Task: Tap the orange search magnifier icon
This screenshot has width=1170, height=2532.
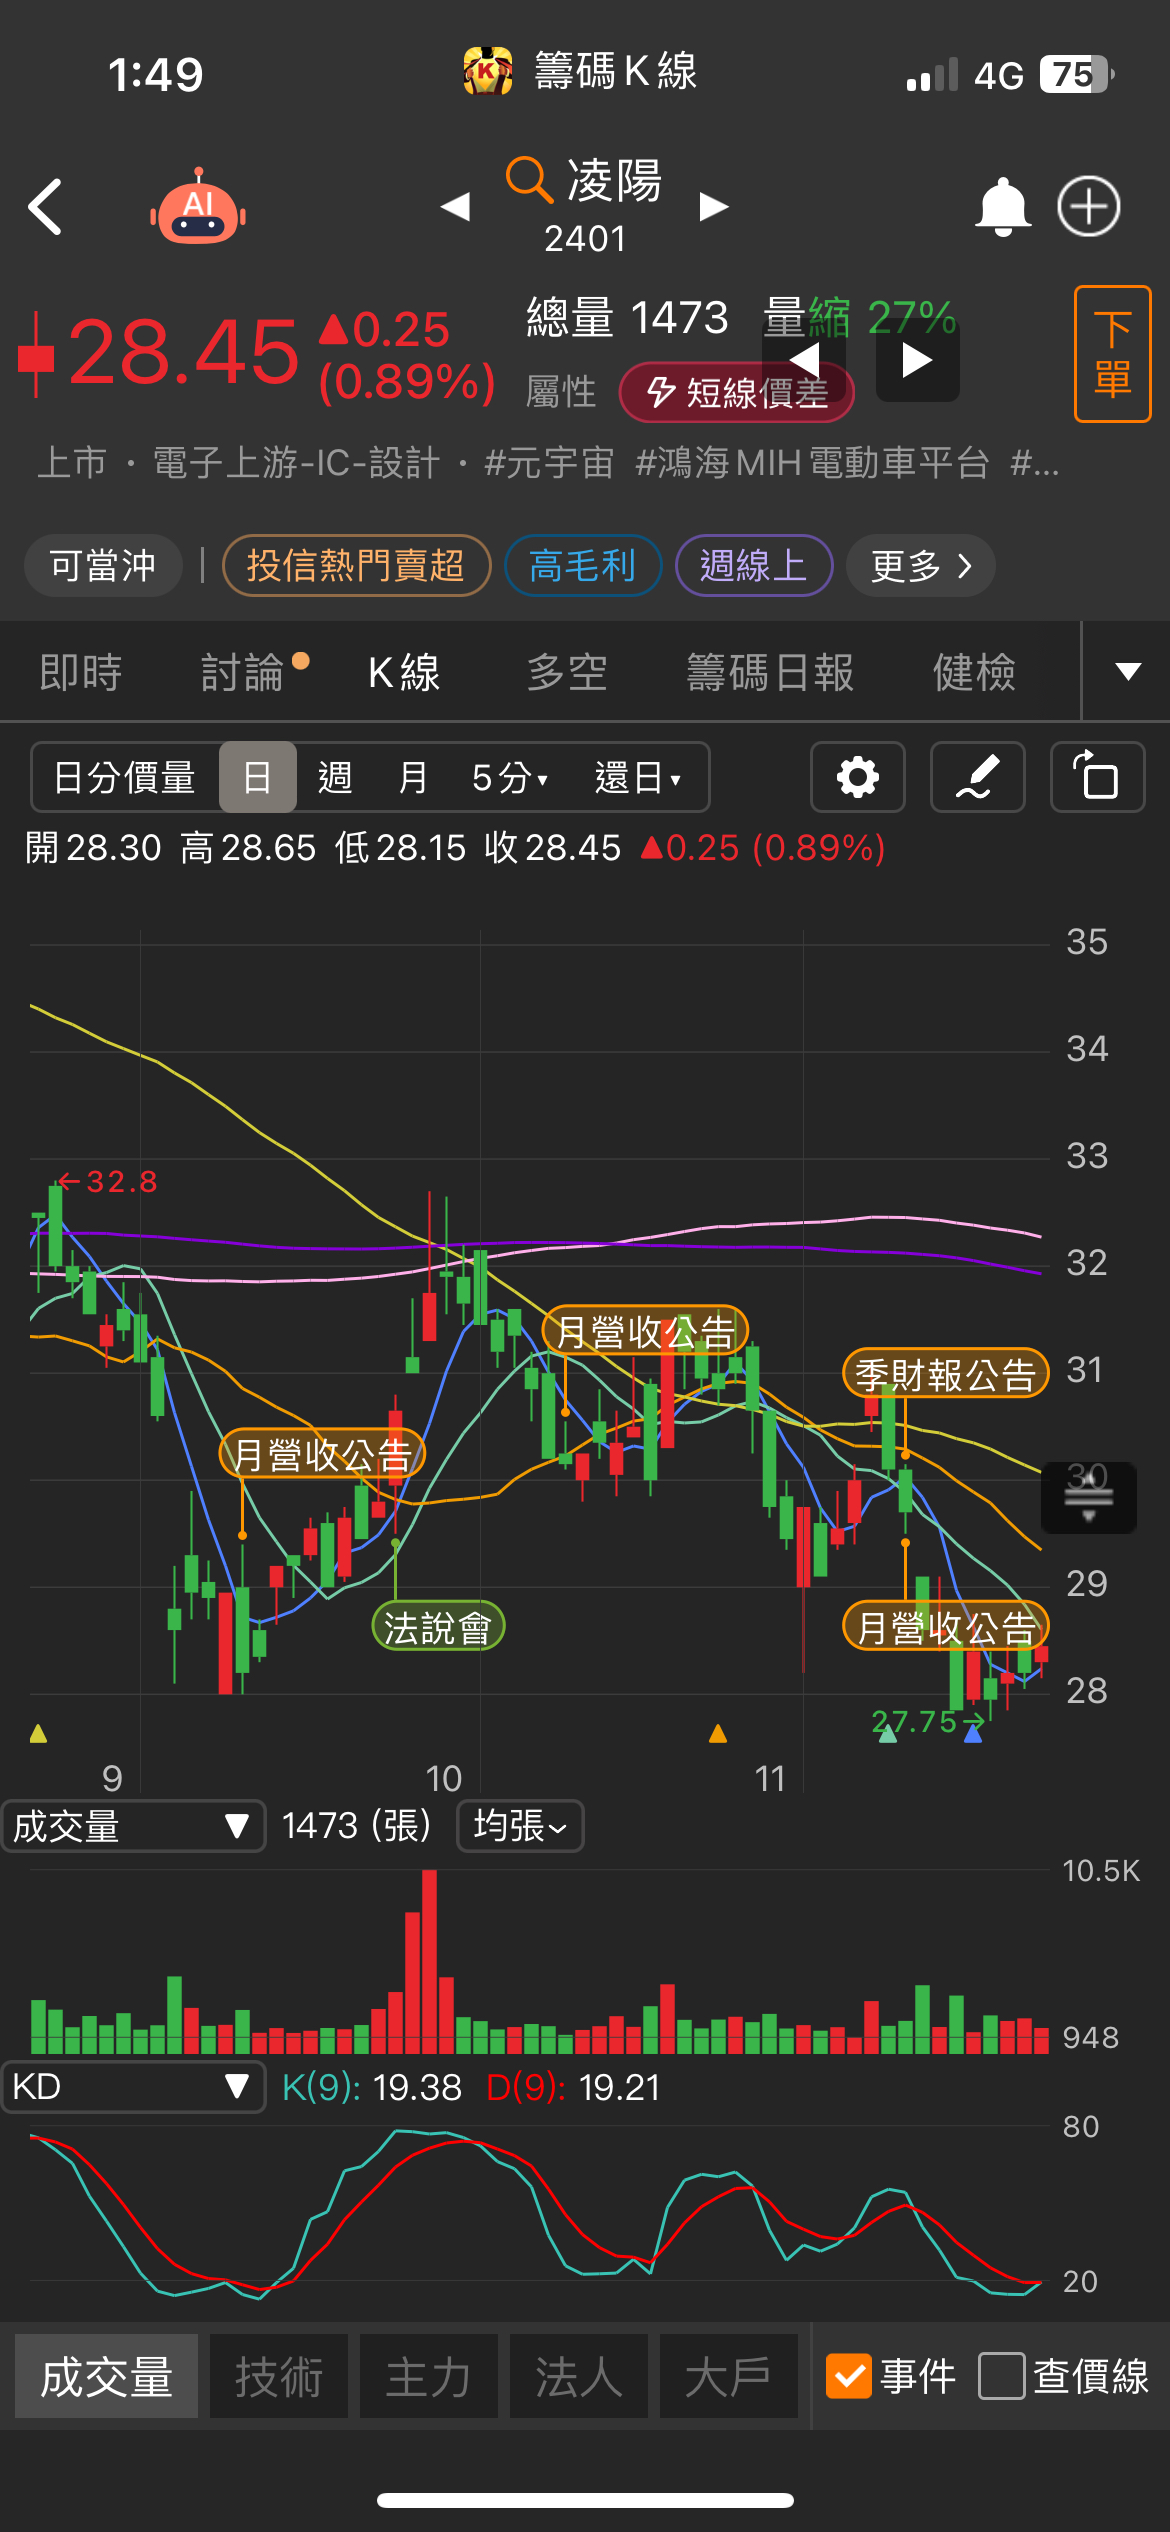Action: coord(527,180)
